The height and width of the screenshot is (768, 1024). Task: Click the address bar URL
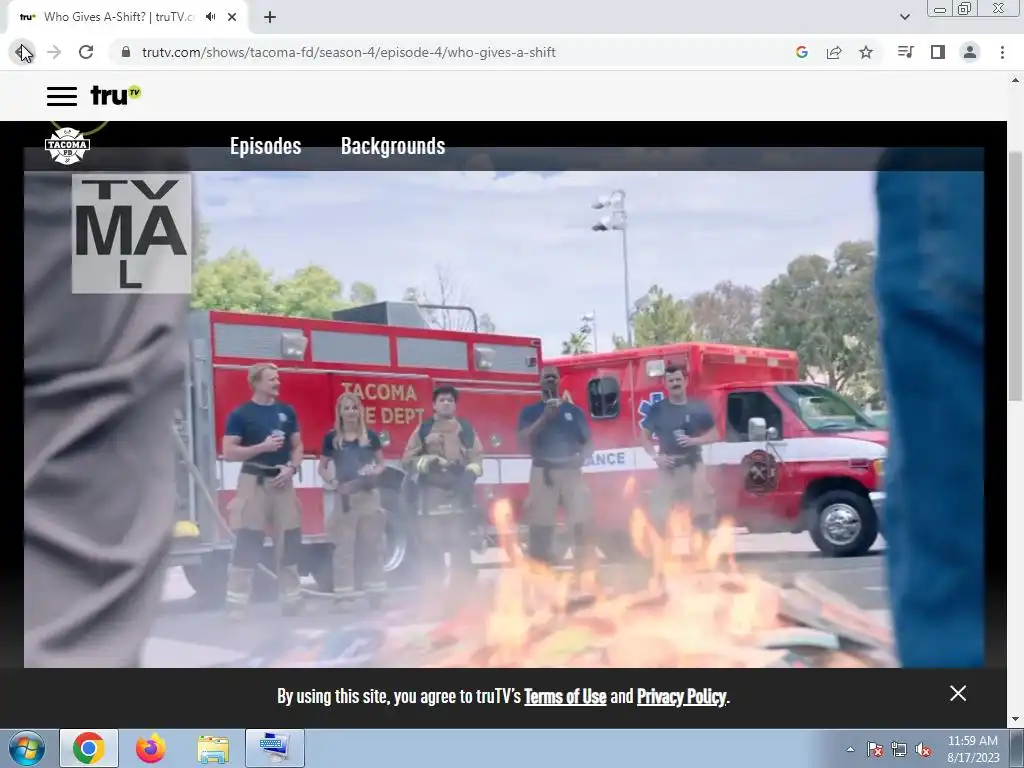349,52
